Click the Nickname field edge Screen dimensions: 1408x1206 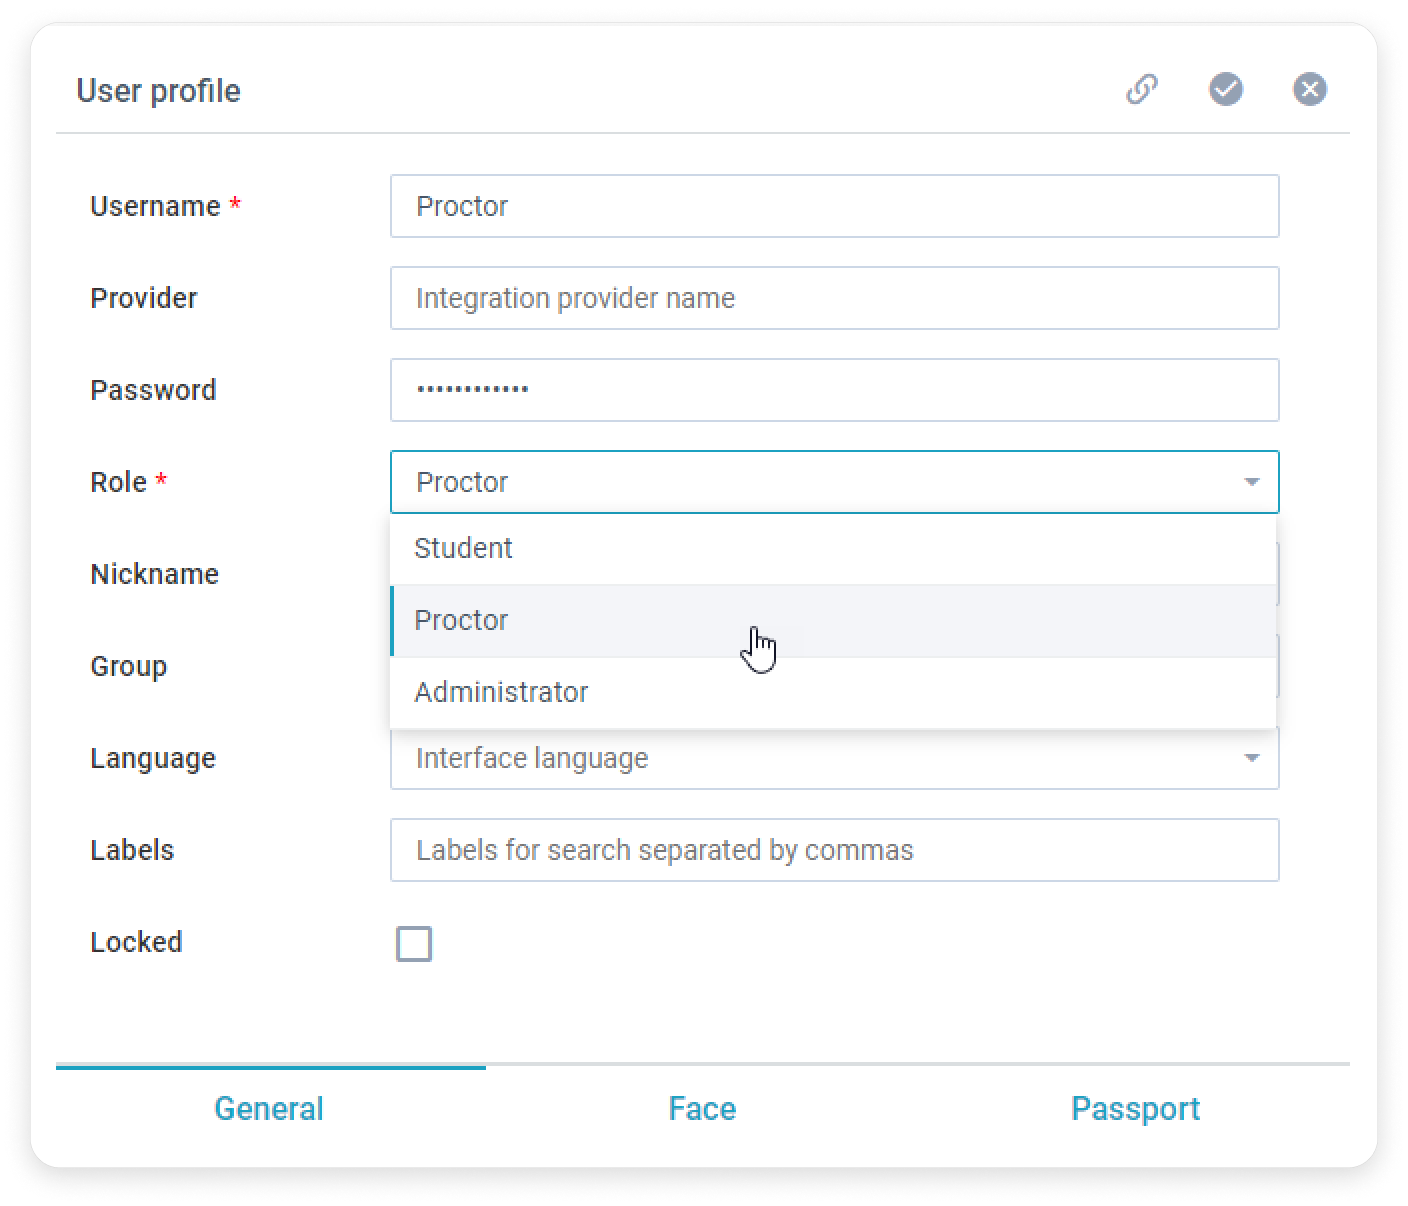click(x=1278, y=574)
